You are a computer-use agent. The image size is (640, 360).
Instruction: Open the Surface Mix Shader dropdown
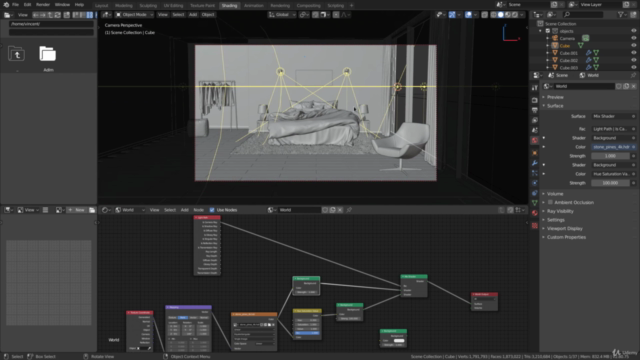(x=614, y=116)
